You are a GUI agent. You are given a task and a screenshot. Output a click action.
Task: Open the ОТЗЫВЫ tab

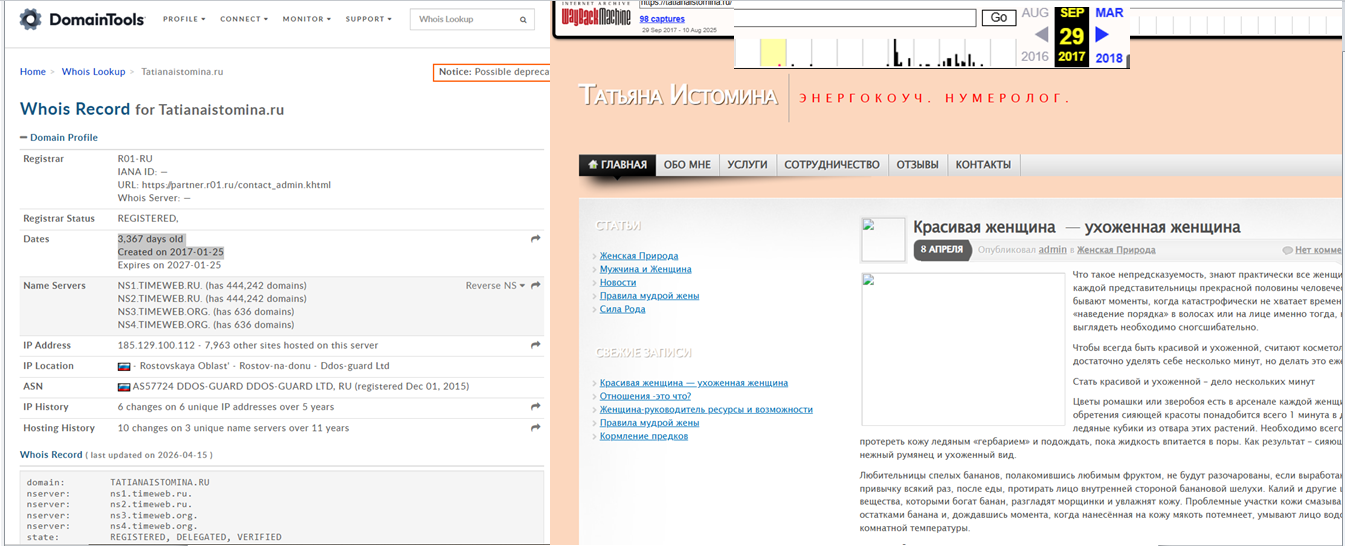pyautogui.click(x=917, y=164)
